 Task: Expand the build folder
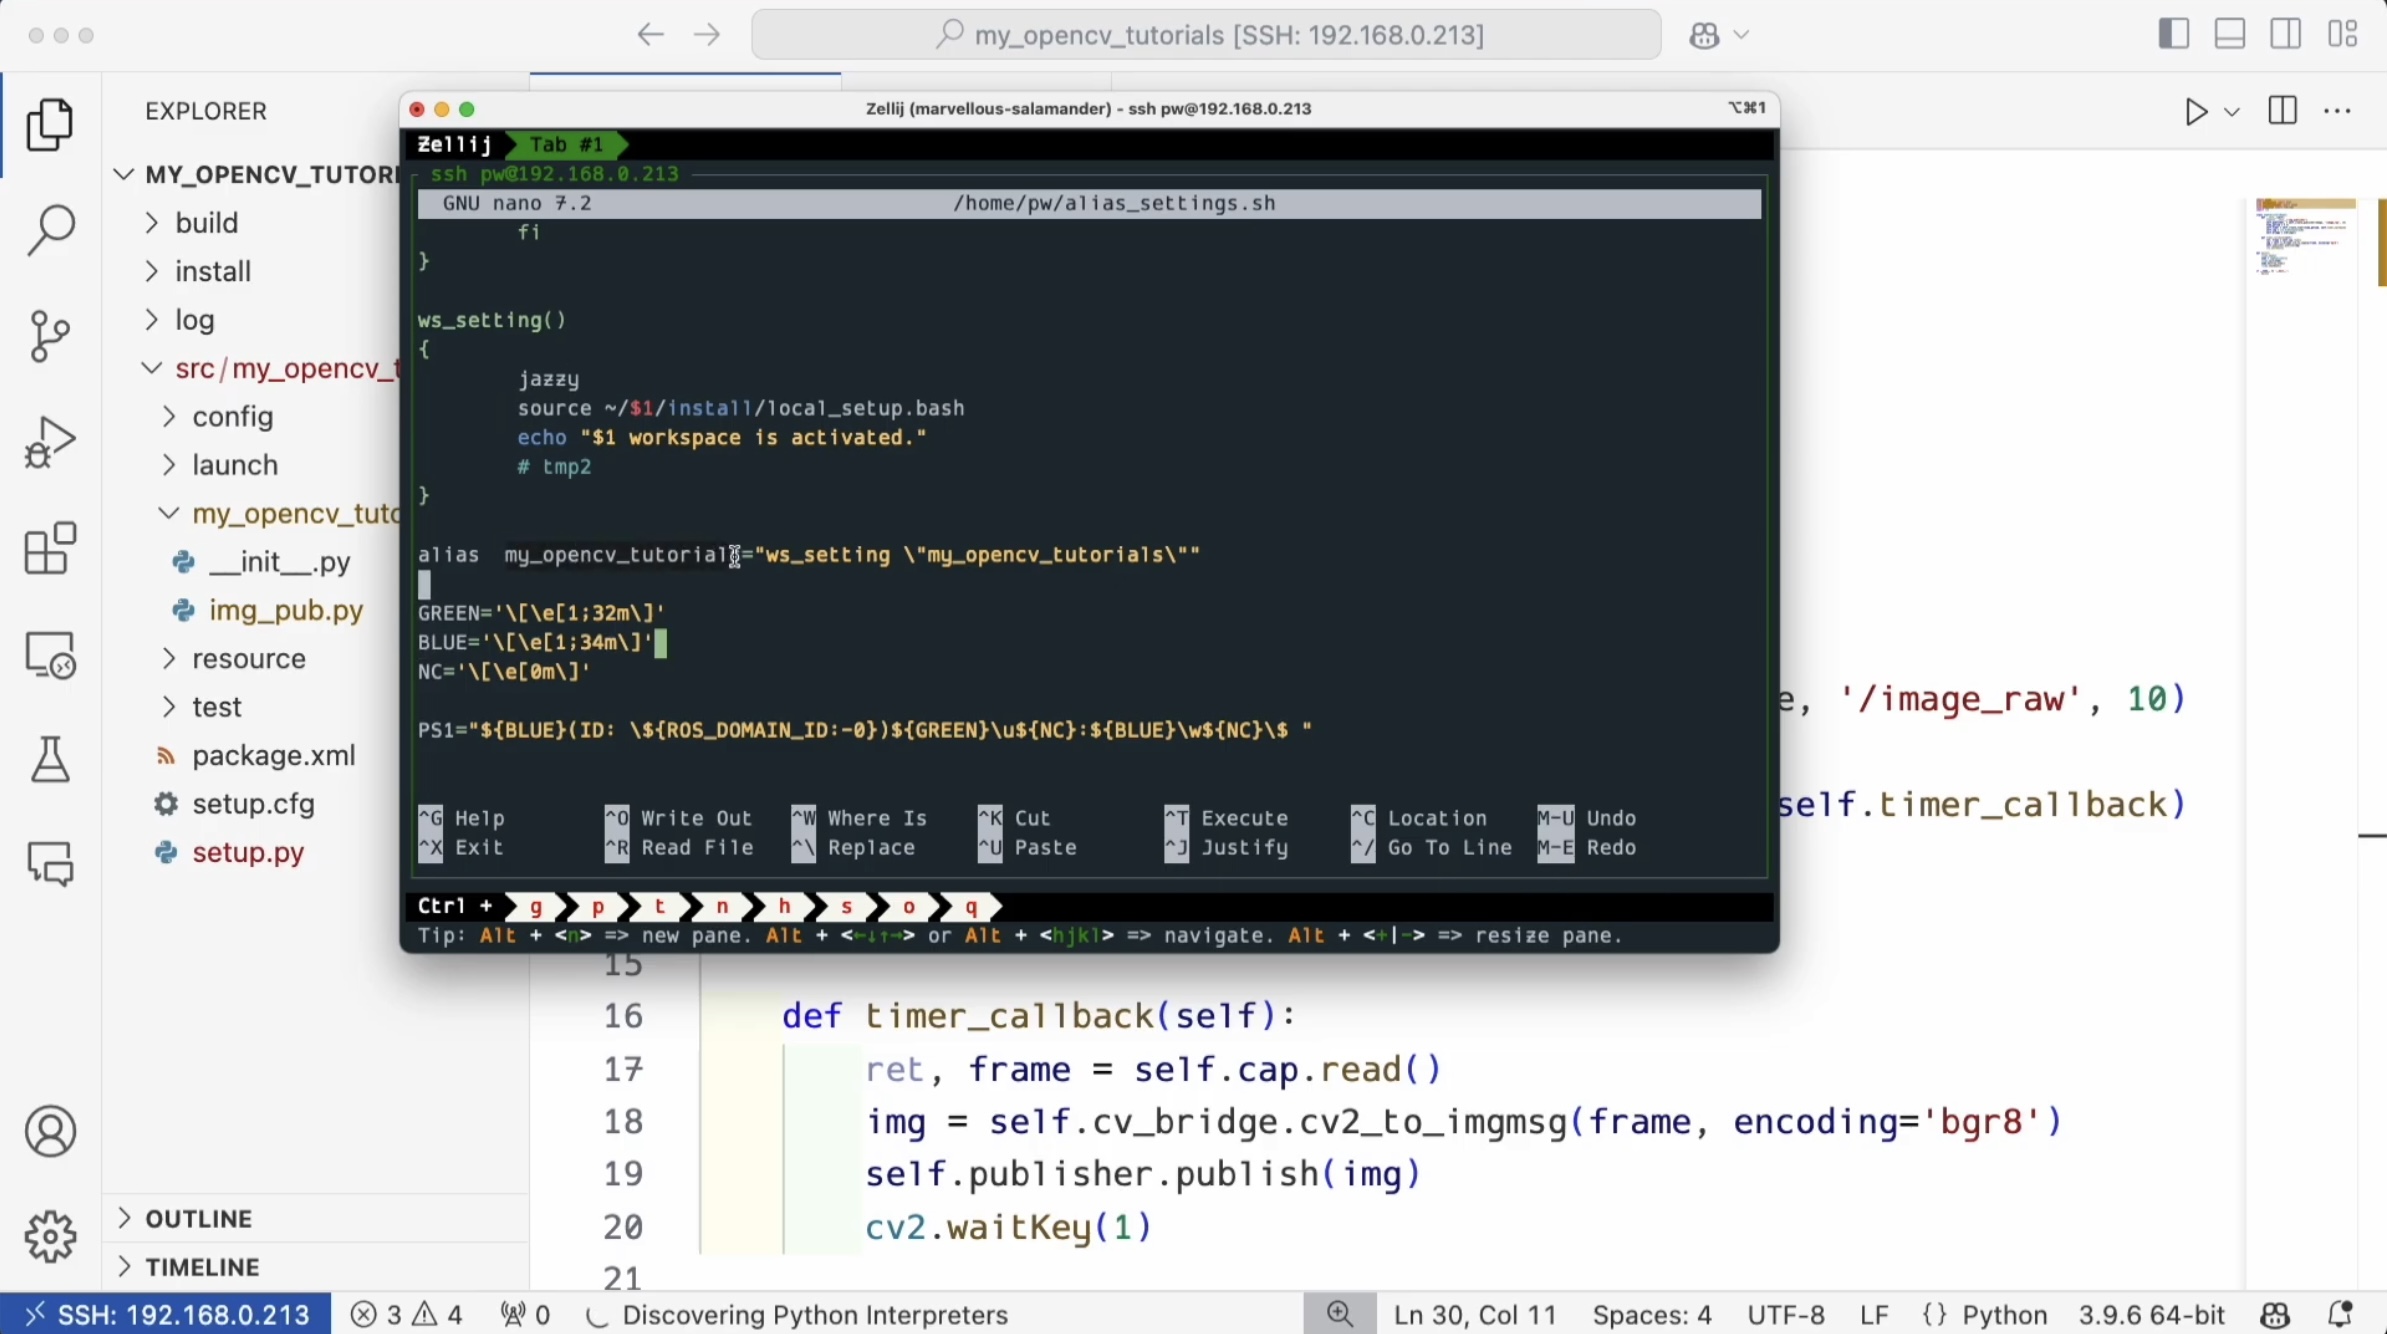tap(206, 222)
